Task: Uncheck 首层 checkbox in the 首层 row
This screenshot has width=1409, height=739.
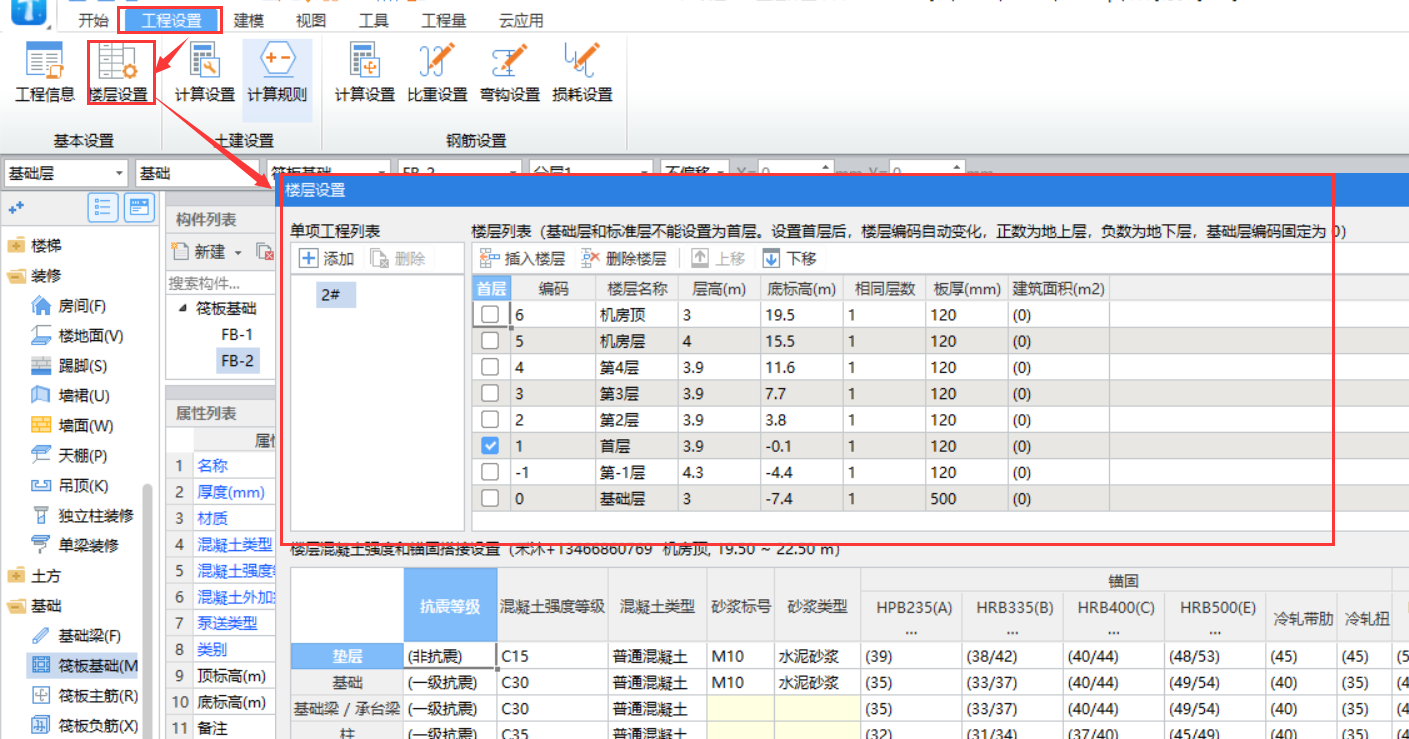Action: pyautogui.click(x=490, y=446)
